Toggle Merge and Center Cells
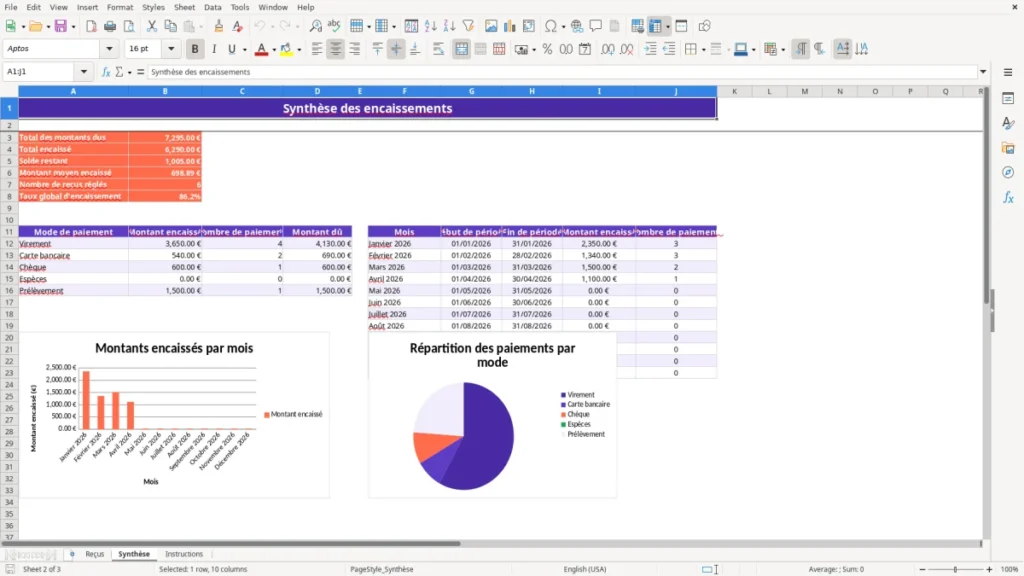 [461, 49]
